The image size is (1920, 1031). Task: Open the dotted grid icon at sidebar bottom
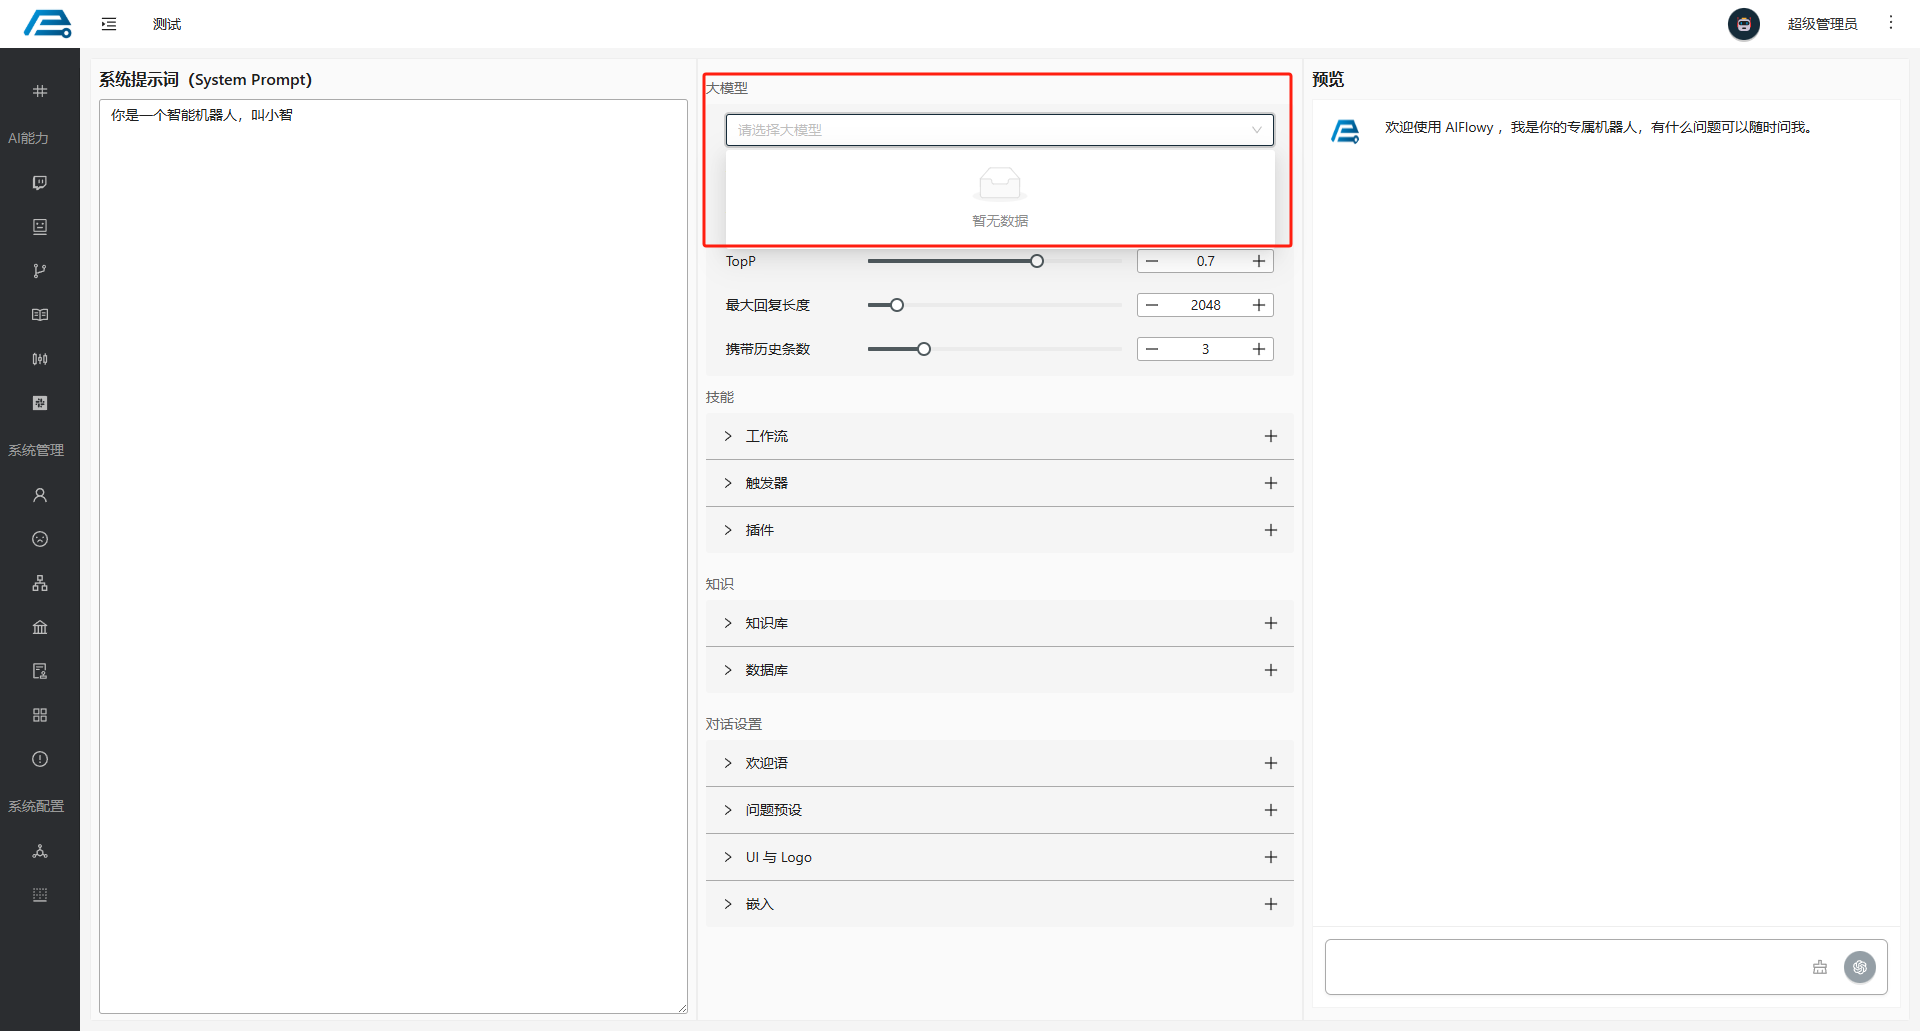click(x=40, y=895)
